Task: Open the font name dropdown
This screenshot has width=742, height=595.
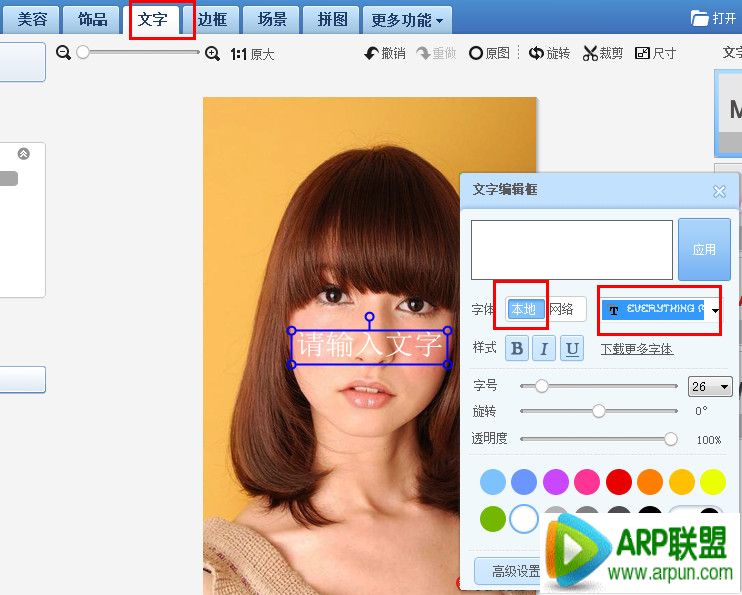Action: coord(715,311)
